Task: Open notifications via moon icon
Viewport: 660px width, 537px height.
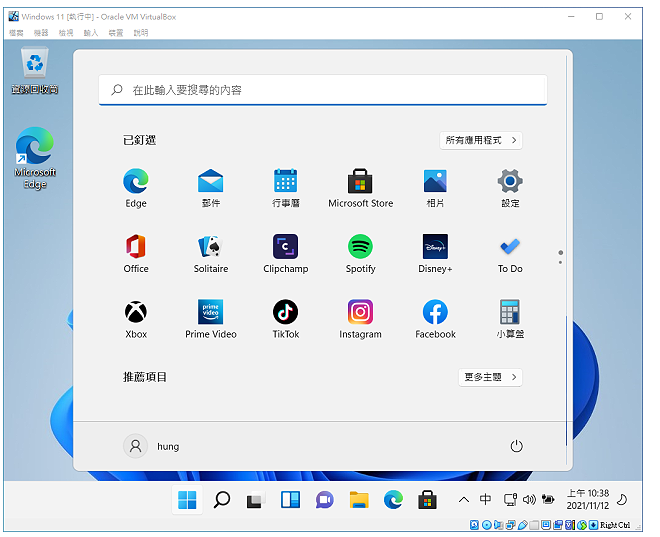Action: [x=622, y=500]
